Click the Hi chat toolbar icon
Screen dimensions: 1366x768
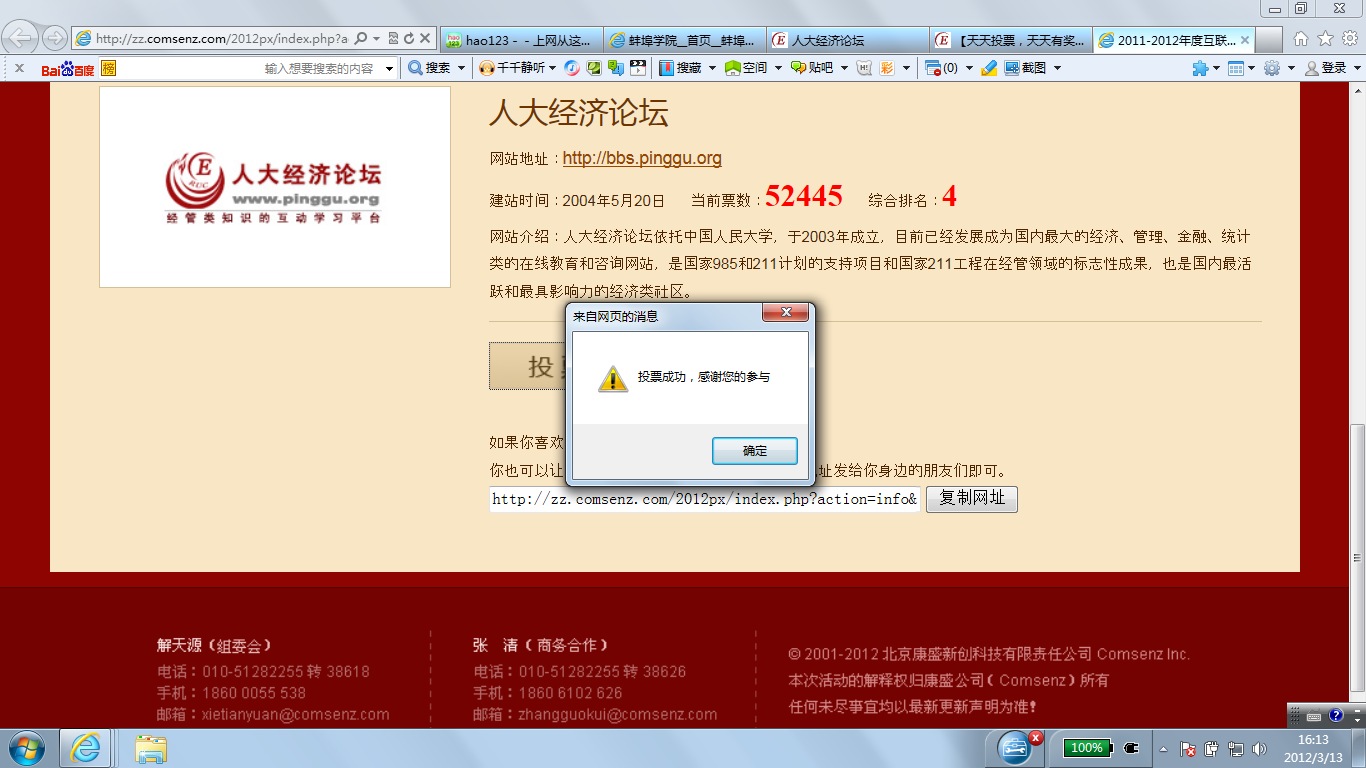coord(864,68)
